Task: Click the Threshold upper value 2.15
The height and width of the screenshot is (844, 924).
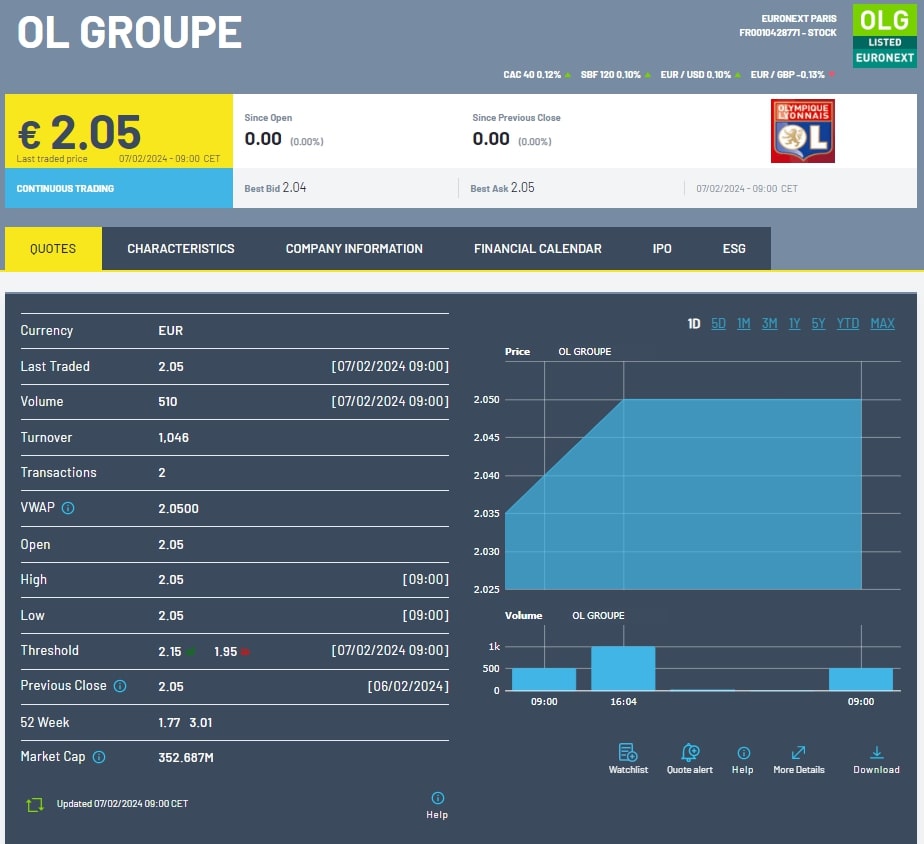Action: pos(170,652)
